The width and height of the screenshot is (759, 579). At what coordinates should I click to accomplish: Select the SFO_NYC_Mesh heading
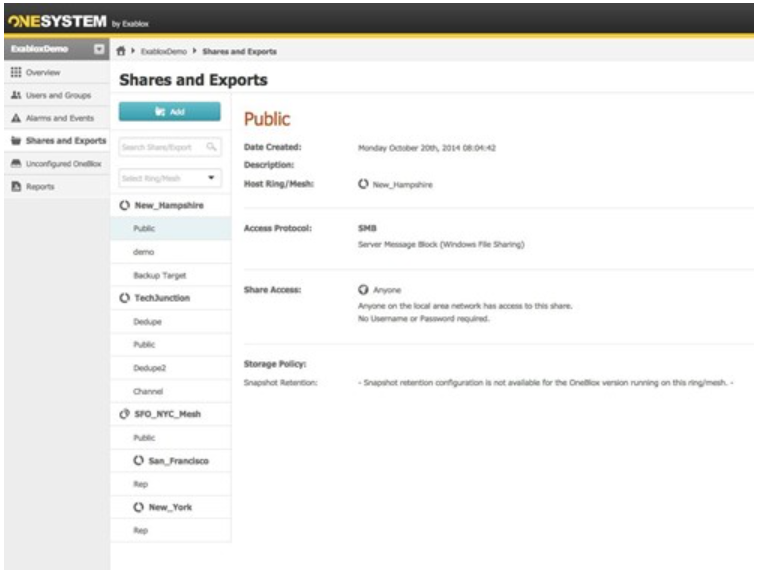(167, 414)
